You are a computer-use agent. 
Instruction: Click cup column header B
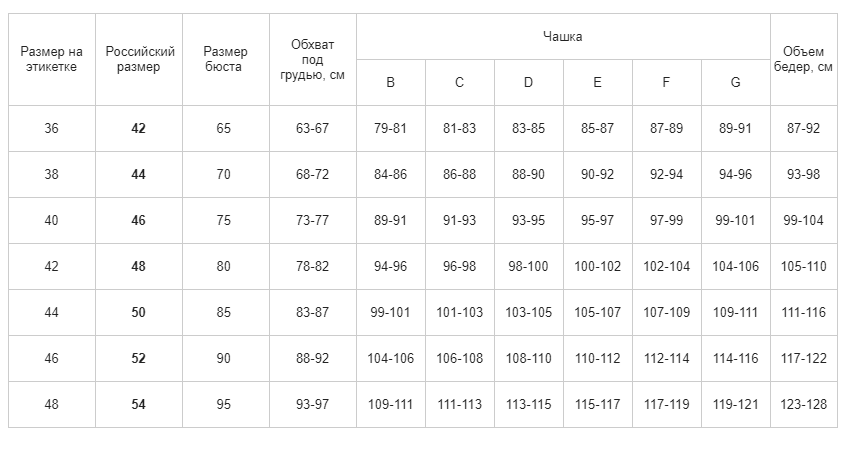click(391, 82)
